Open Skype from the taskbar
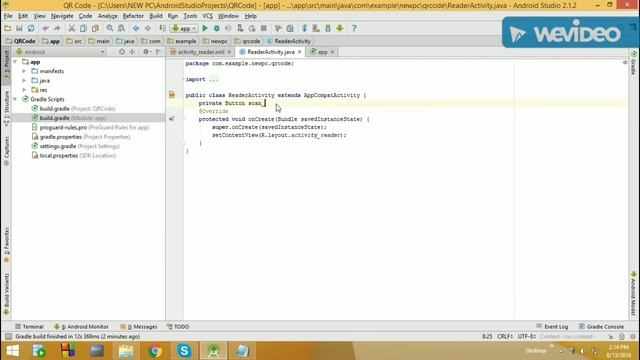Image resolution: width=640 pixels, height=360 pixels. (x=184, y=351)
